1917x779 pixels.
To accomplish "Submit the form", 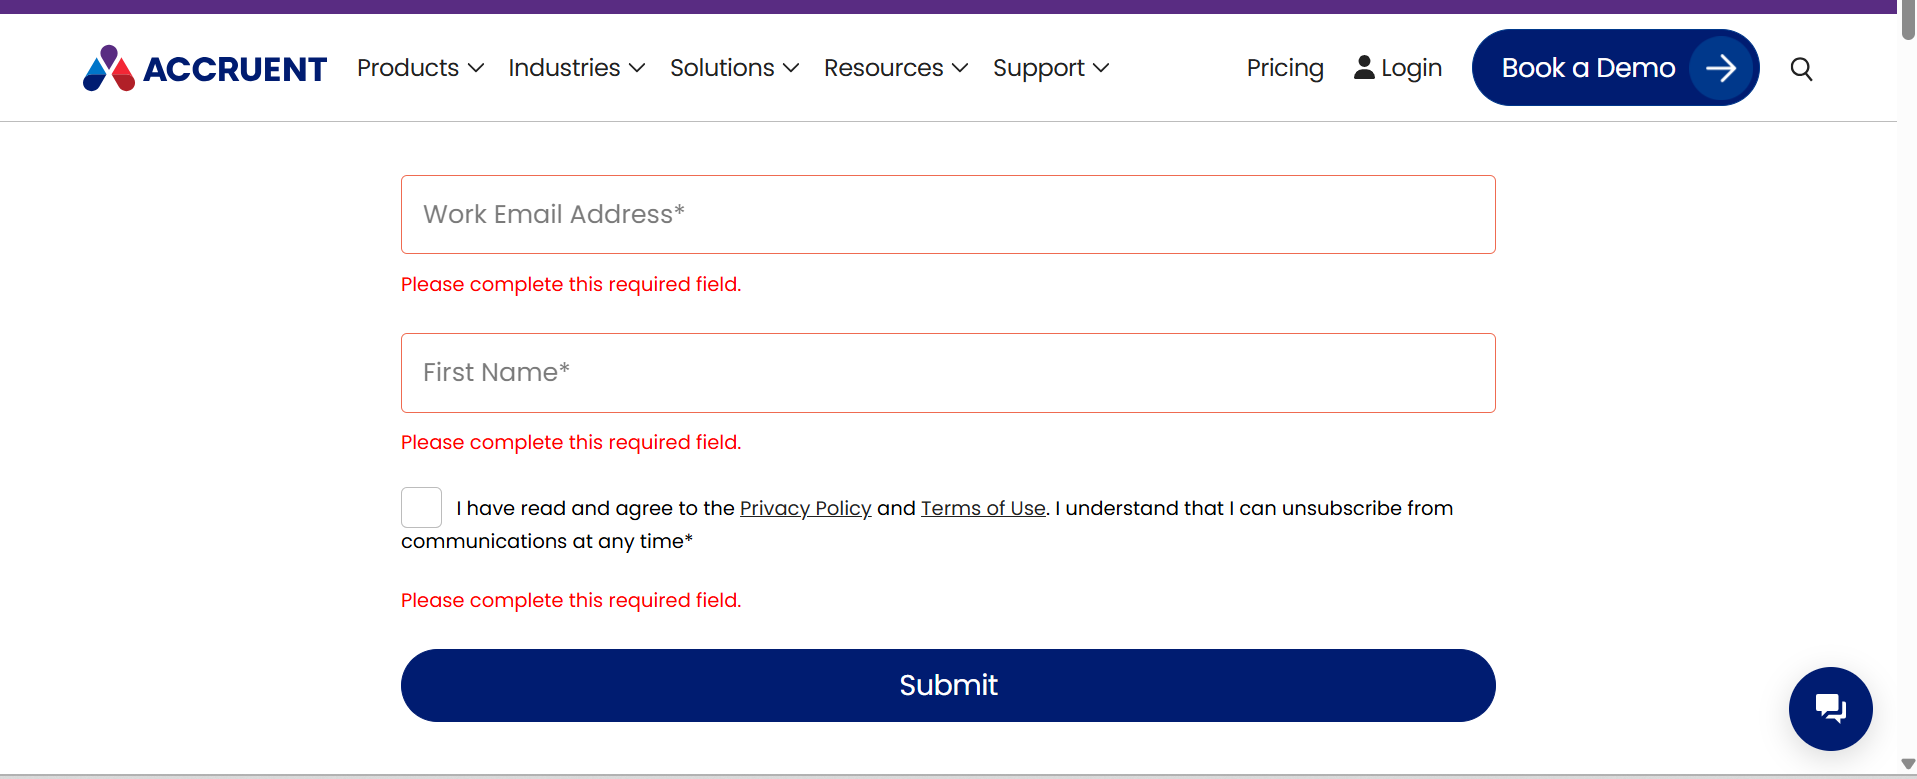I will click(948, 685).
